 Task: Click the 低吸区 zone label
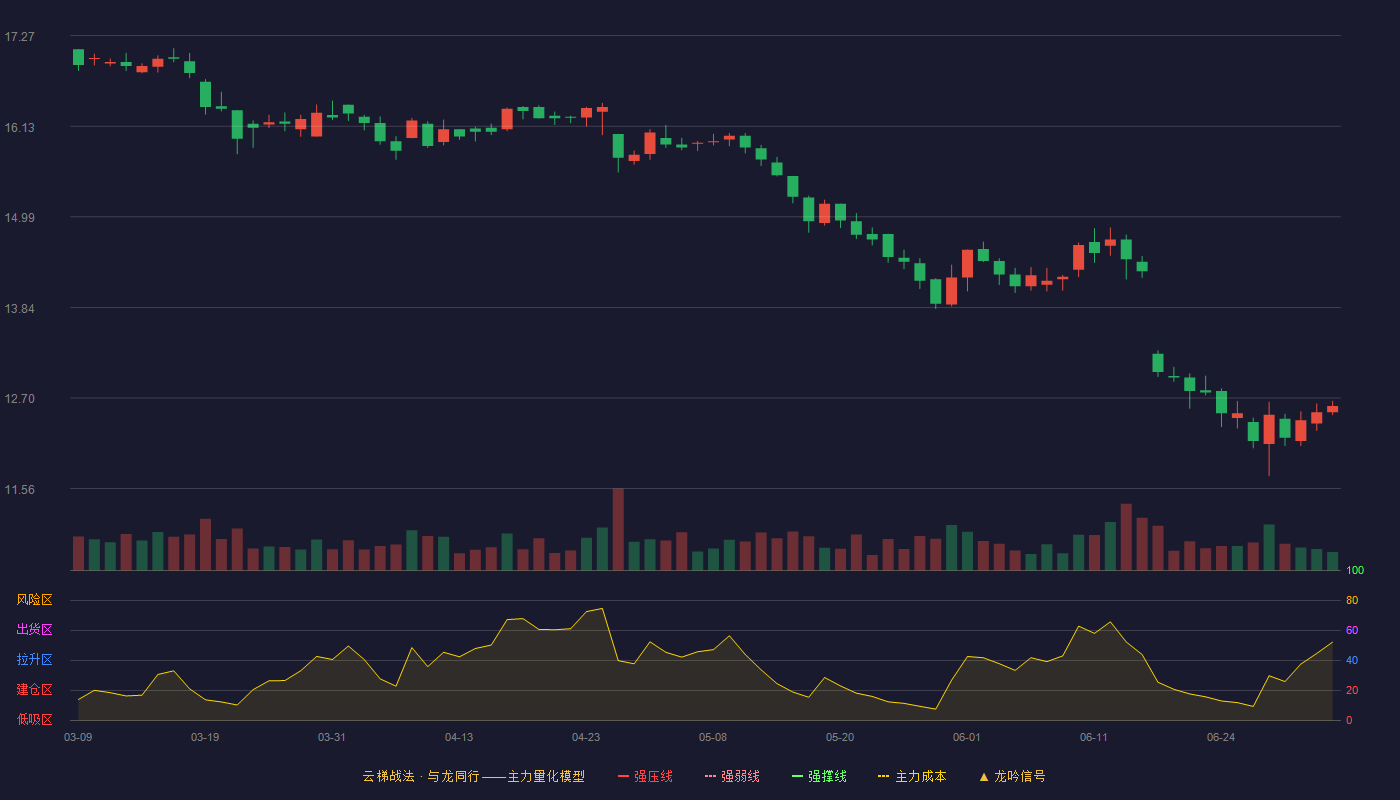[x=34, y=719]
